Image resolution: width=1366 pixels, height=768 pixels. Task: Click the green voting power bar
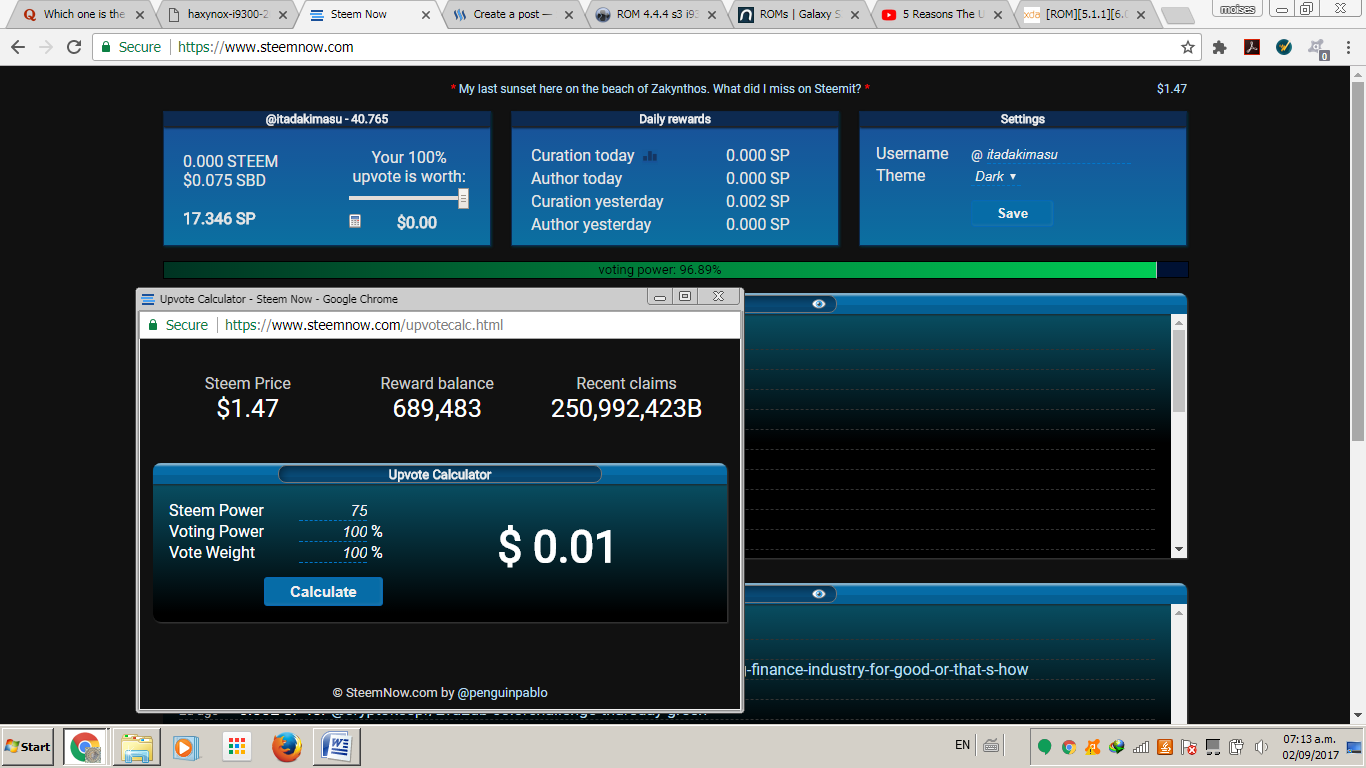(660, 270)
